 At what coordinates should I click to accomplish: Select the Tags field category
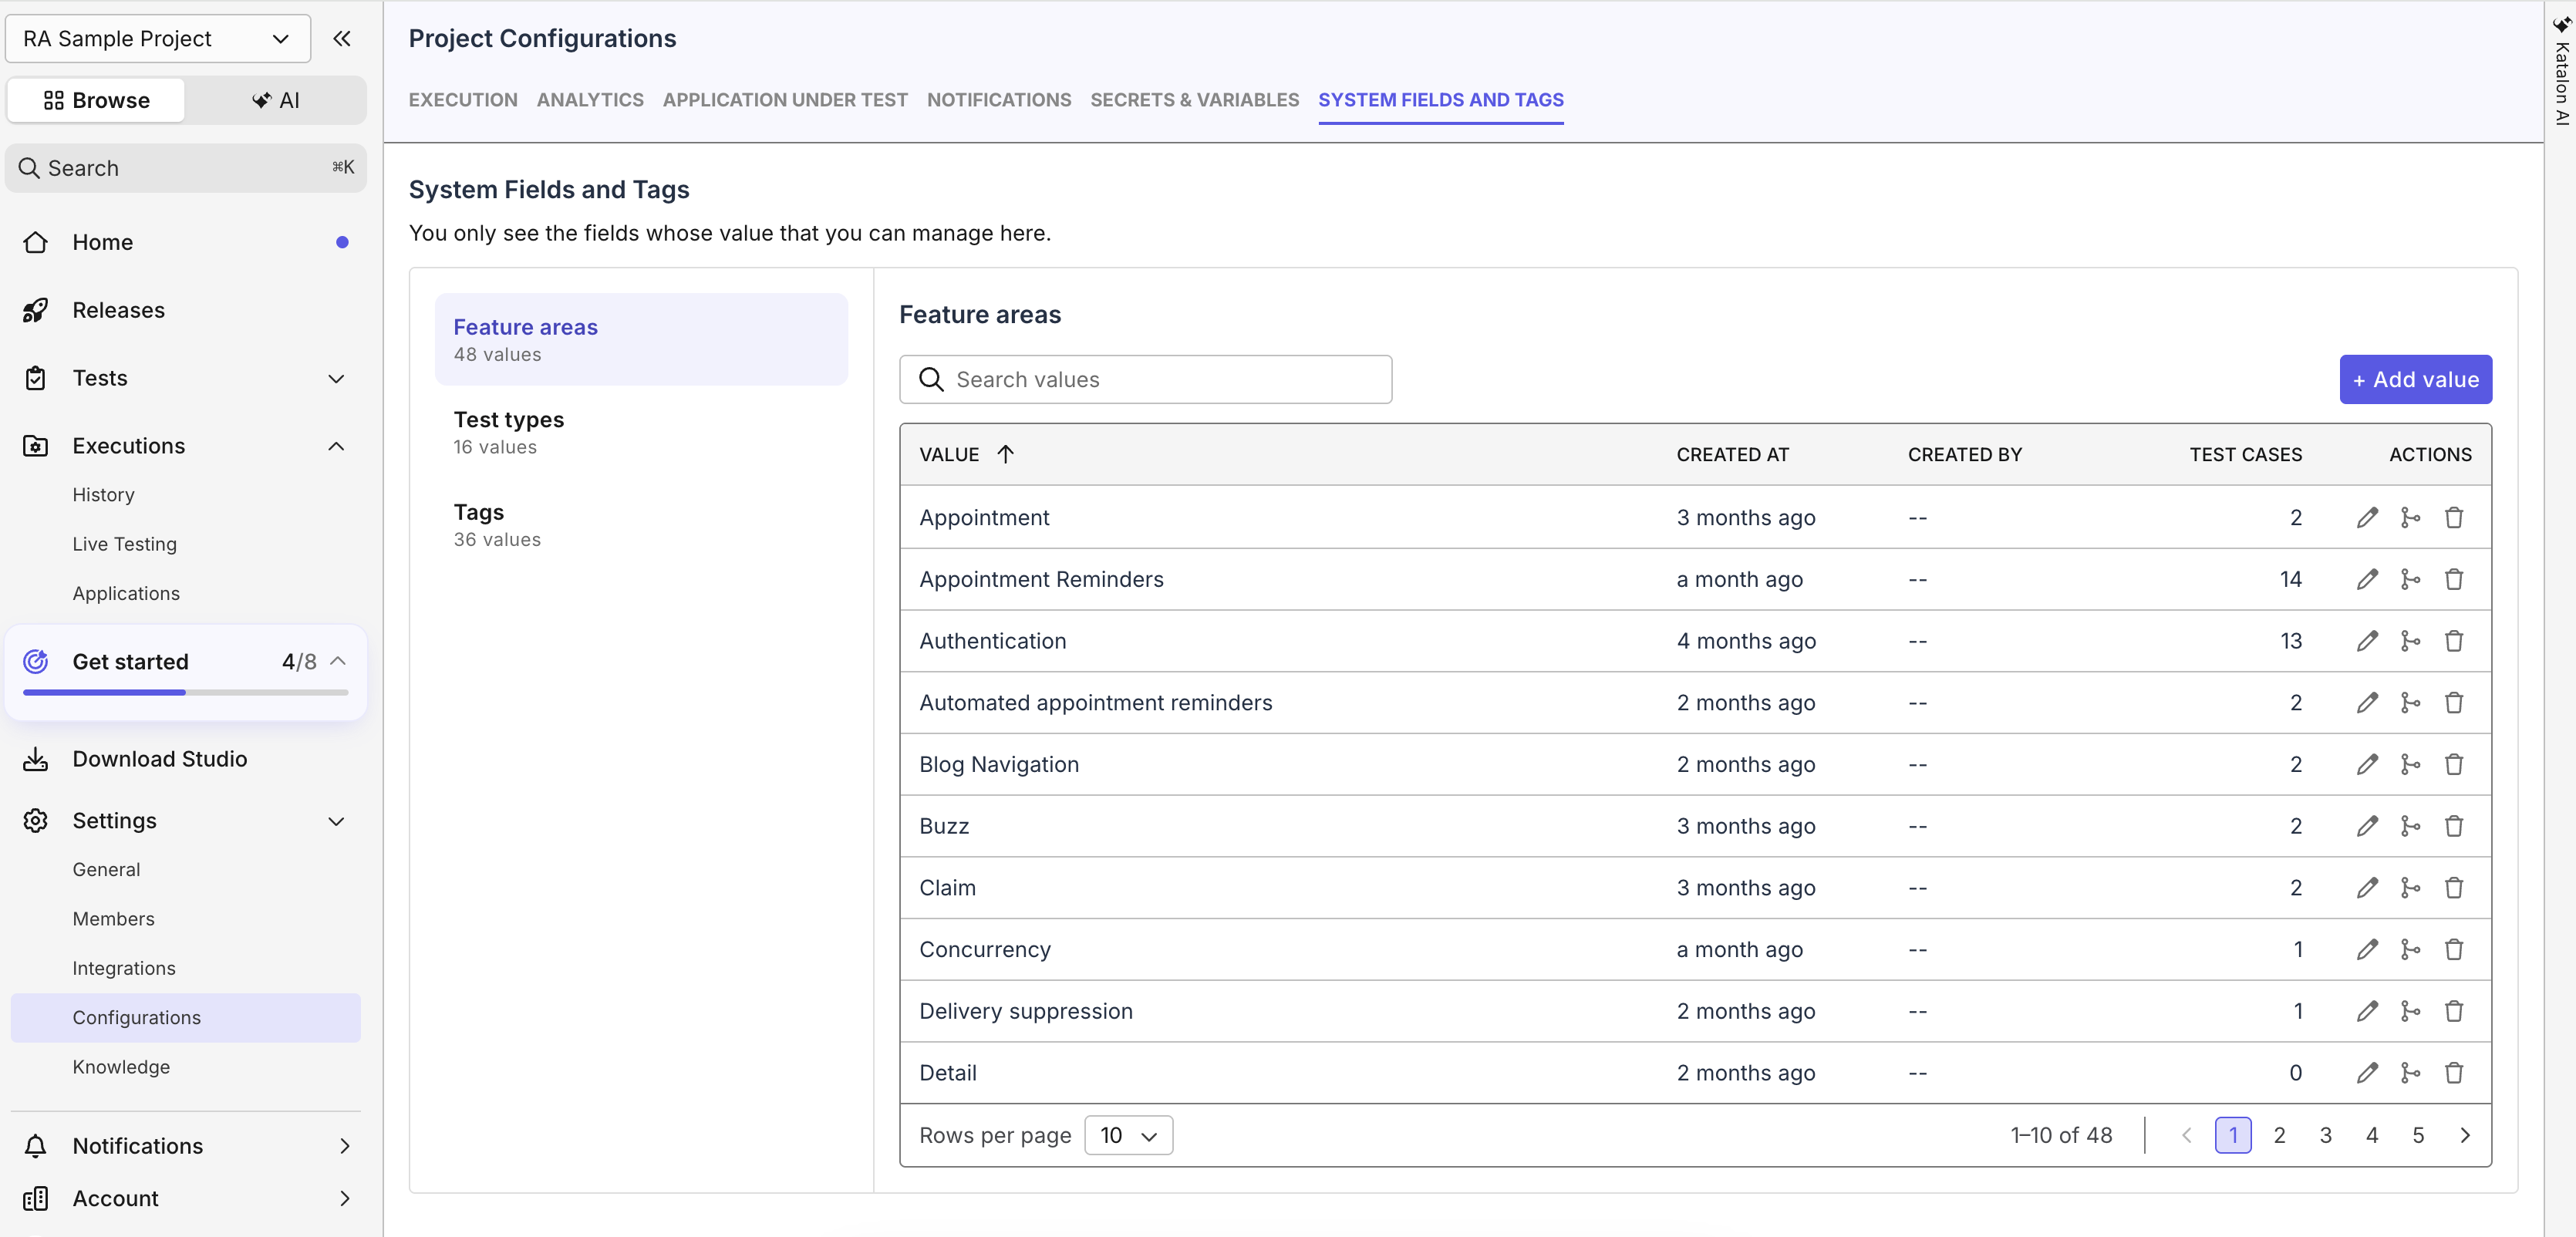point(641,525)
